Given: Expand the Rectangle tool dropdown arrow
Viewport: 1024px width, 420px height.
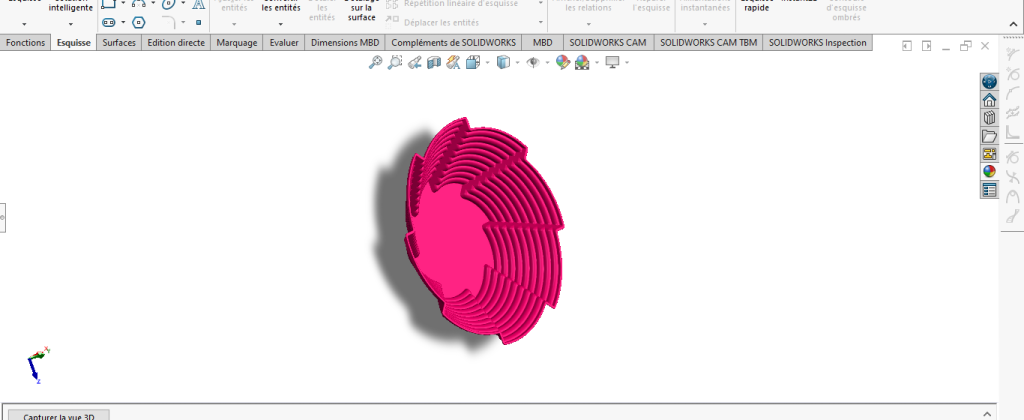Looking at the screenshot, I should (x=123, y=3).
